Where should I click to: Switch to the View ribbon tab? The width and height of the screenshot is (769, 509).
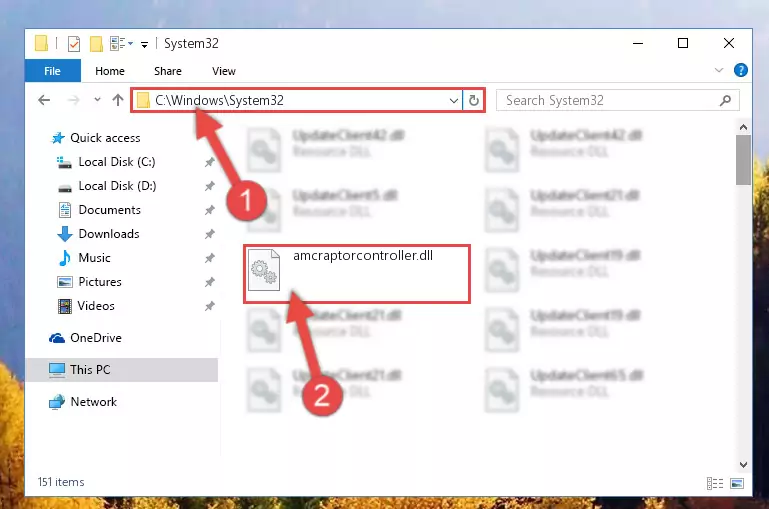click(224, 71)
